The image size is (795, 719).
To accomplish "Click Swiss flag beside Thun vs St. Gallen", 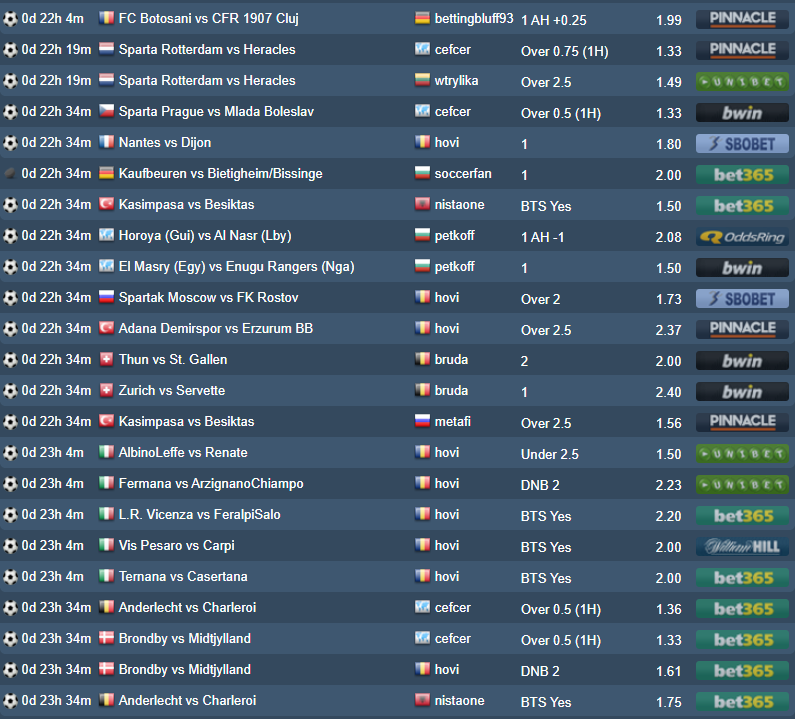I will pos(106,359).
